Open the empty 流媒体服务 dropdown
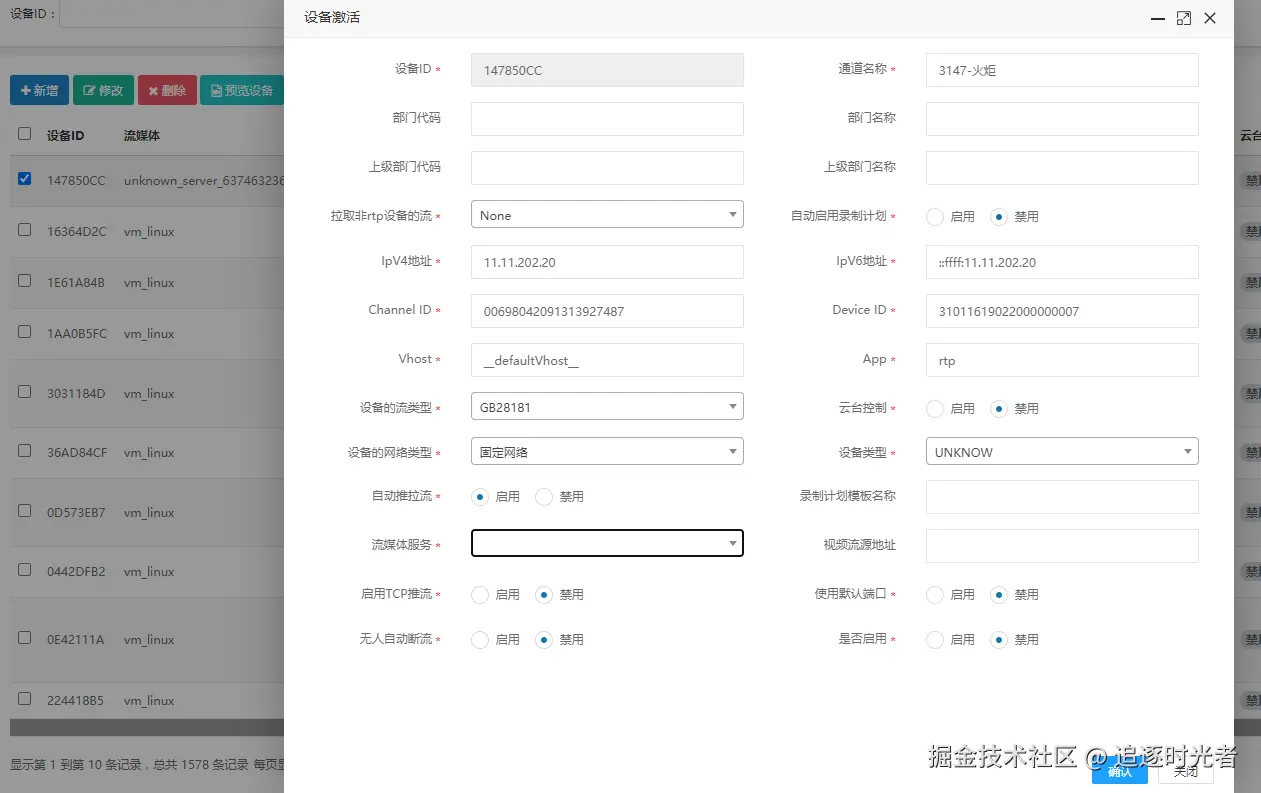Screen dimensions: 1261x793 (607, 543)
